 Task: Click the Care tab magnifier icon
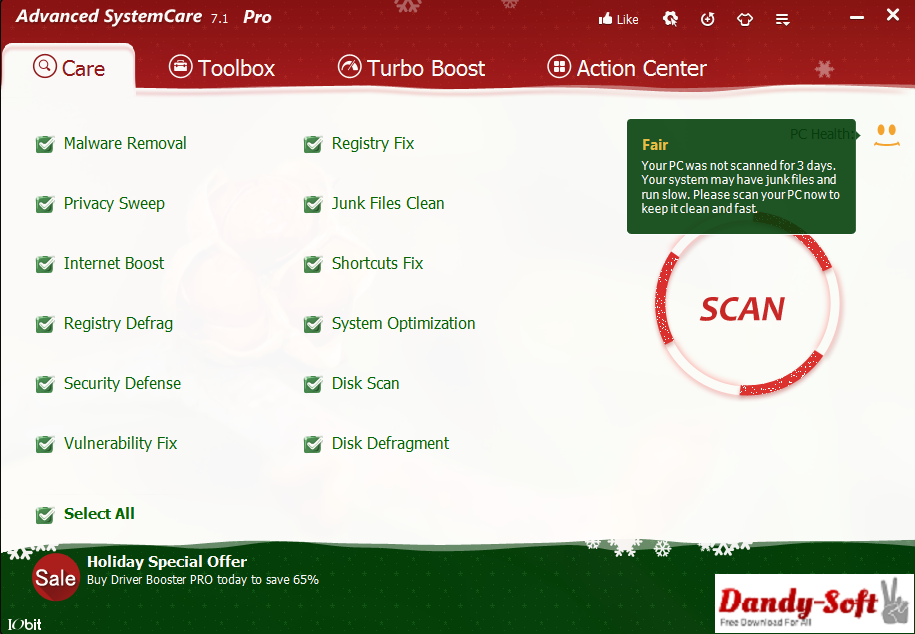[47, 68]
